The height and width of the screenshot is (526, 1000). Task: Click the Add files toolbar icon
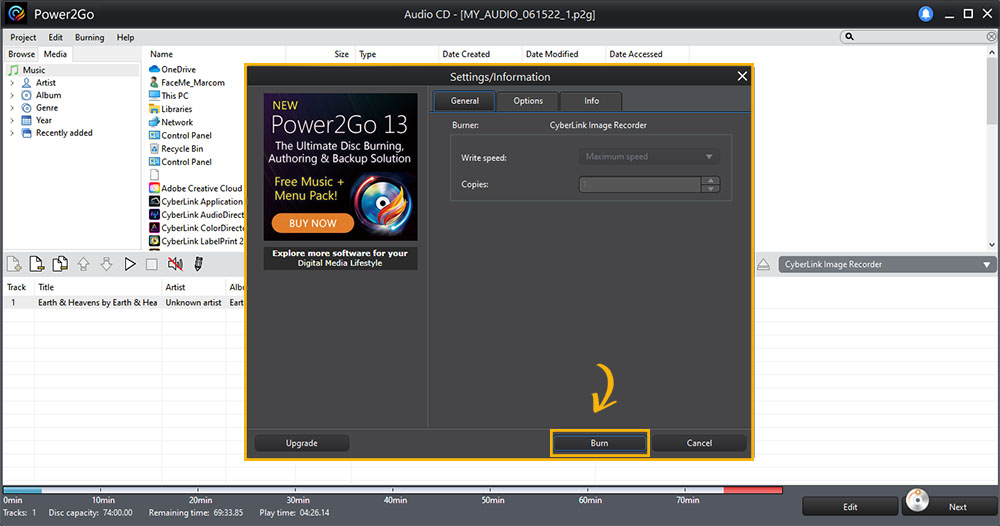click(14, 264)
